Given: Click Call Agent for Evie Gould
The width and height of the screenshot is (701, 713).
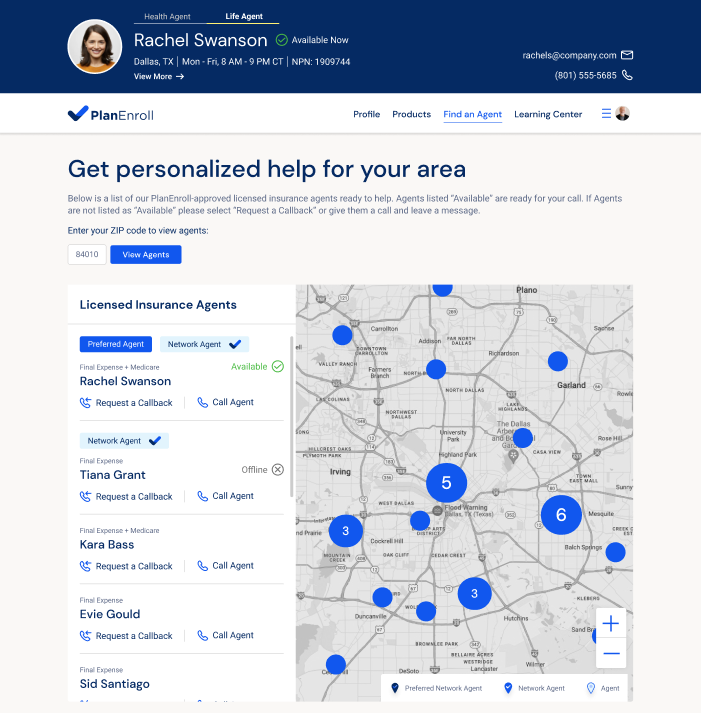Looking at the screenshot, I should 233,635.
